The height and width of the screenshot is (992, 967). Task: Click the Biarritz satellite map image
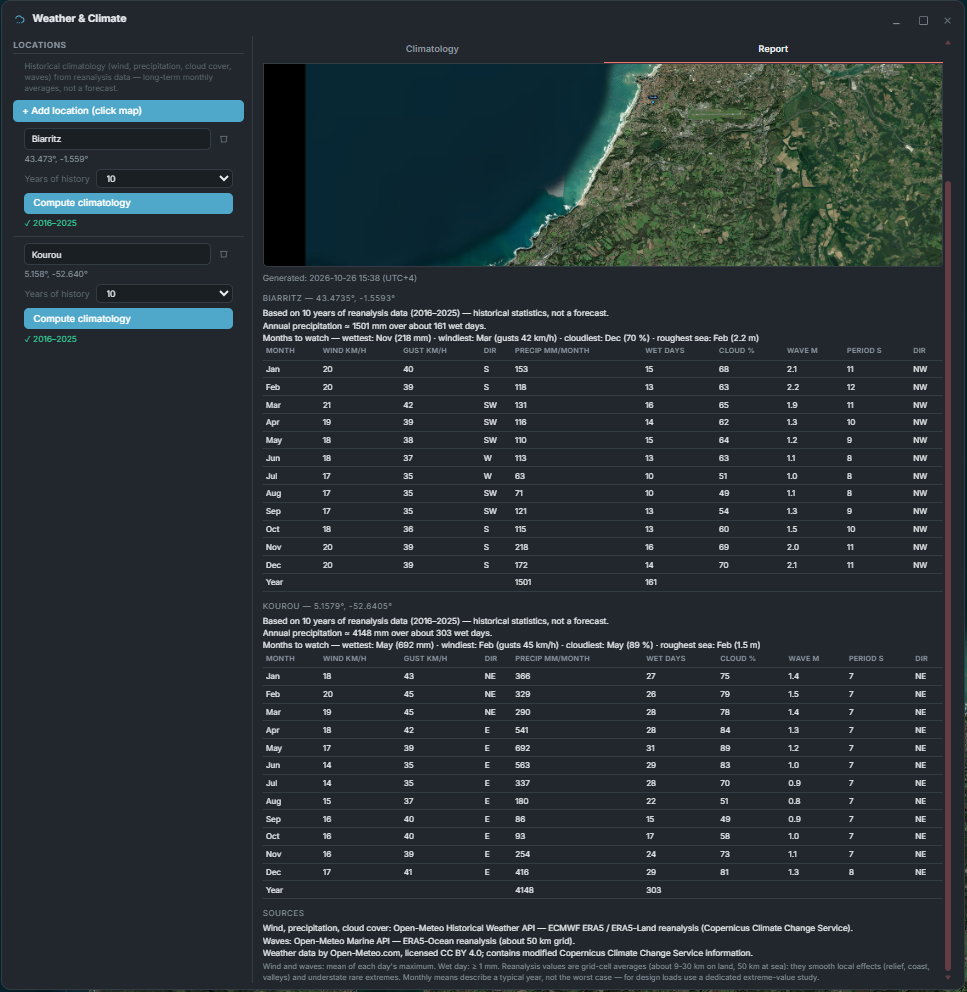[x=602, y=164]
